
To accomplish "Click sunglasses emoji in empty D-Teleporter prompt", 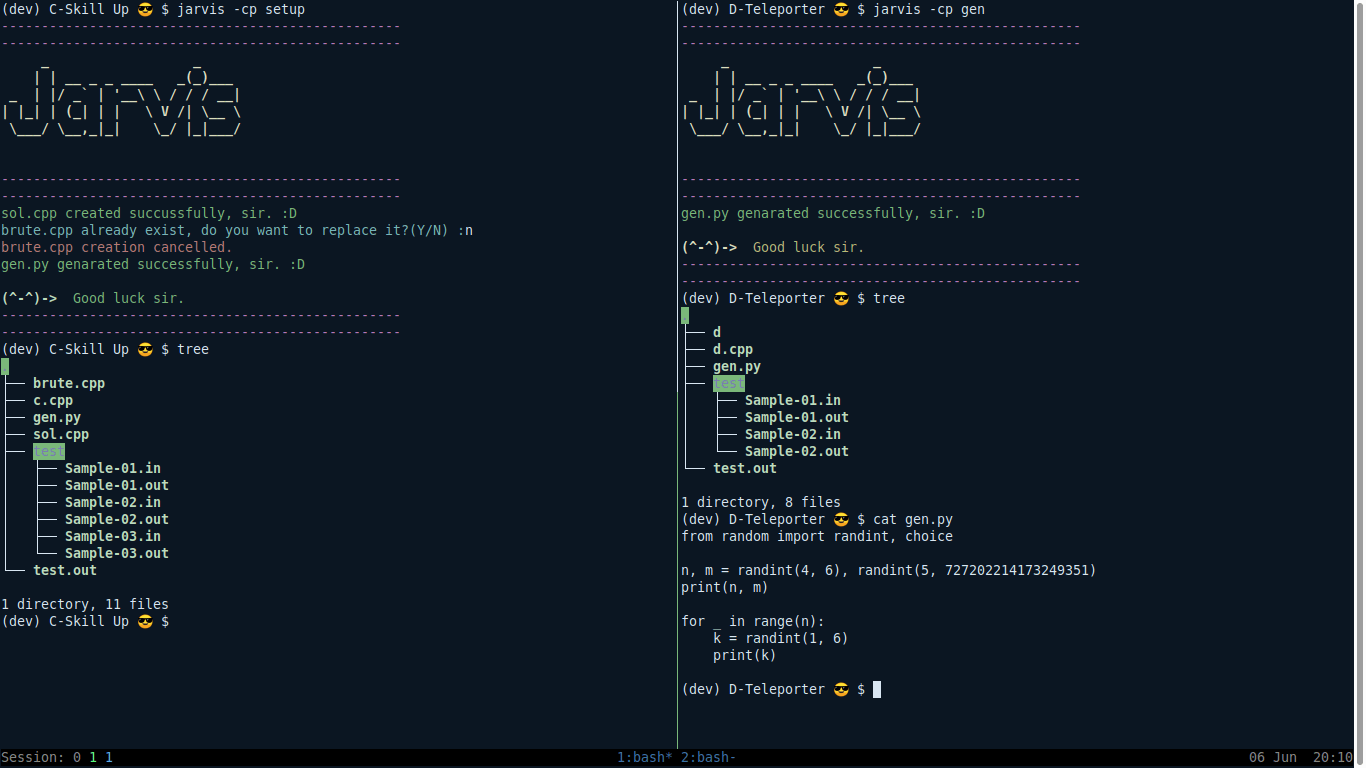I will 841,689.
